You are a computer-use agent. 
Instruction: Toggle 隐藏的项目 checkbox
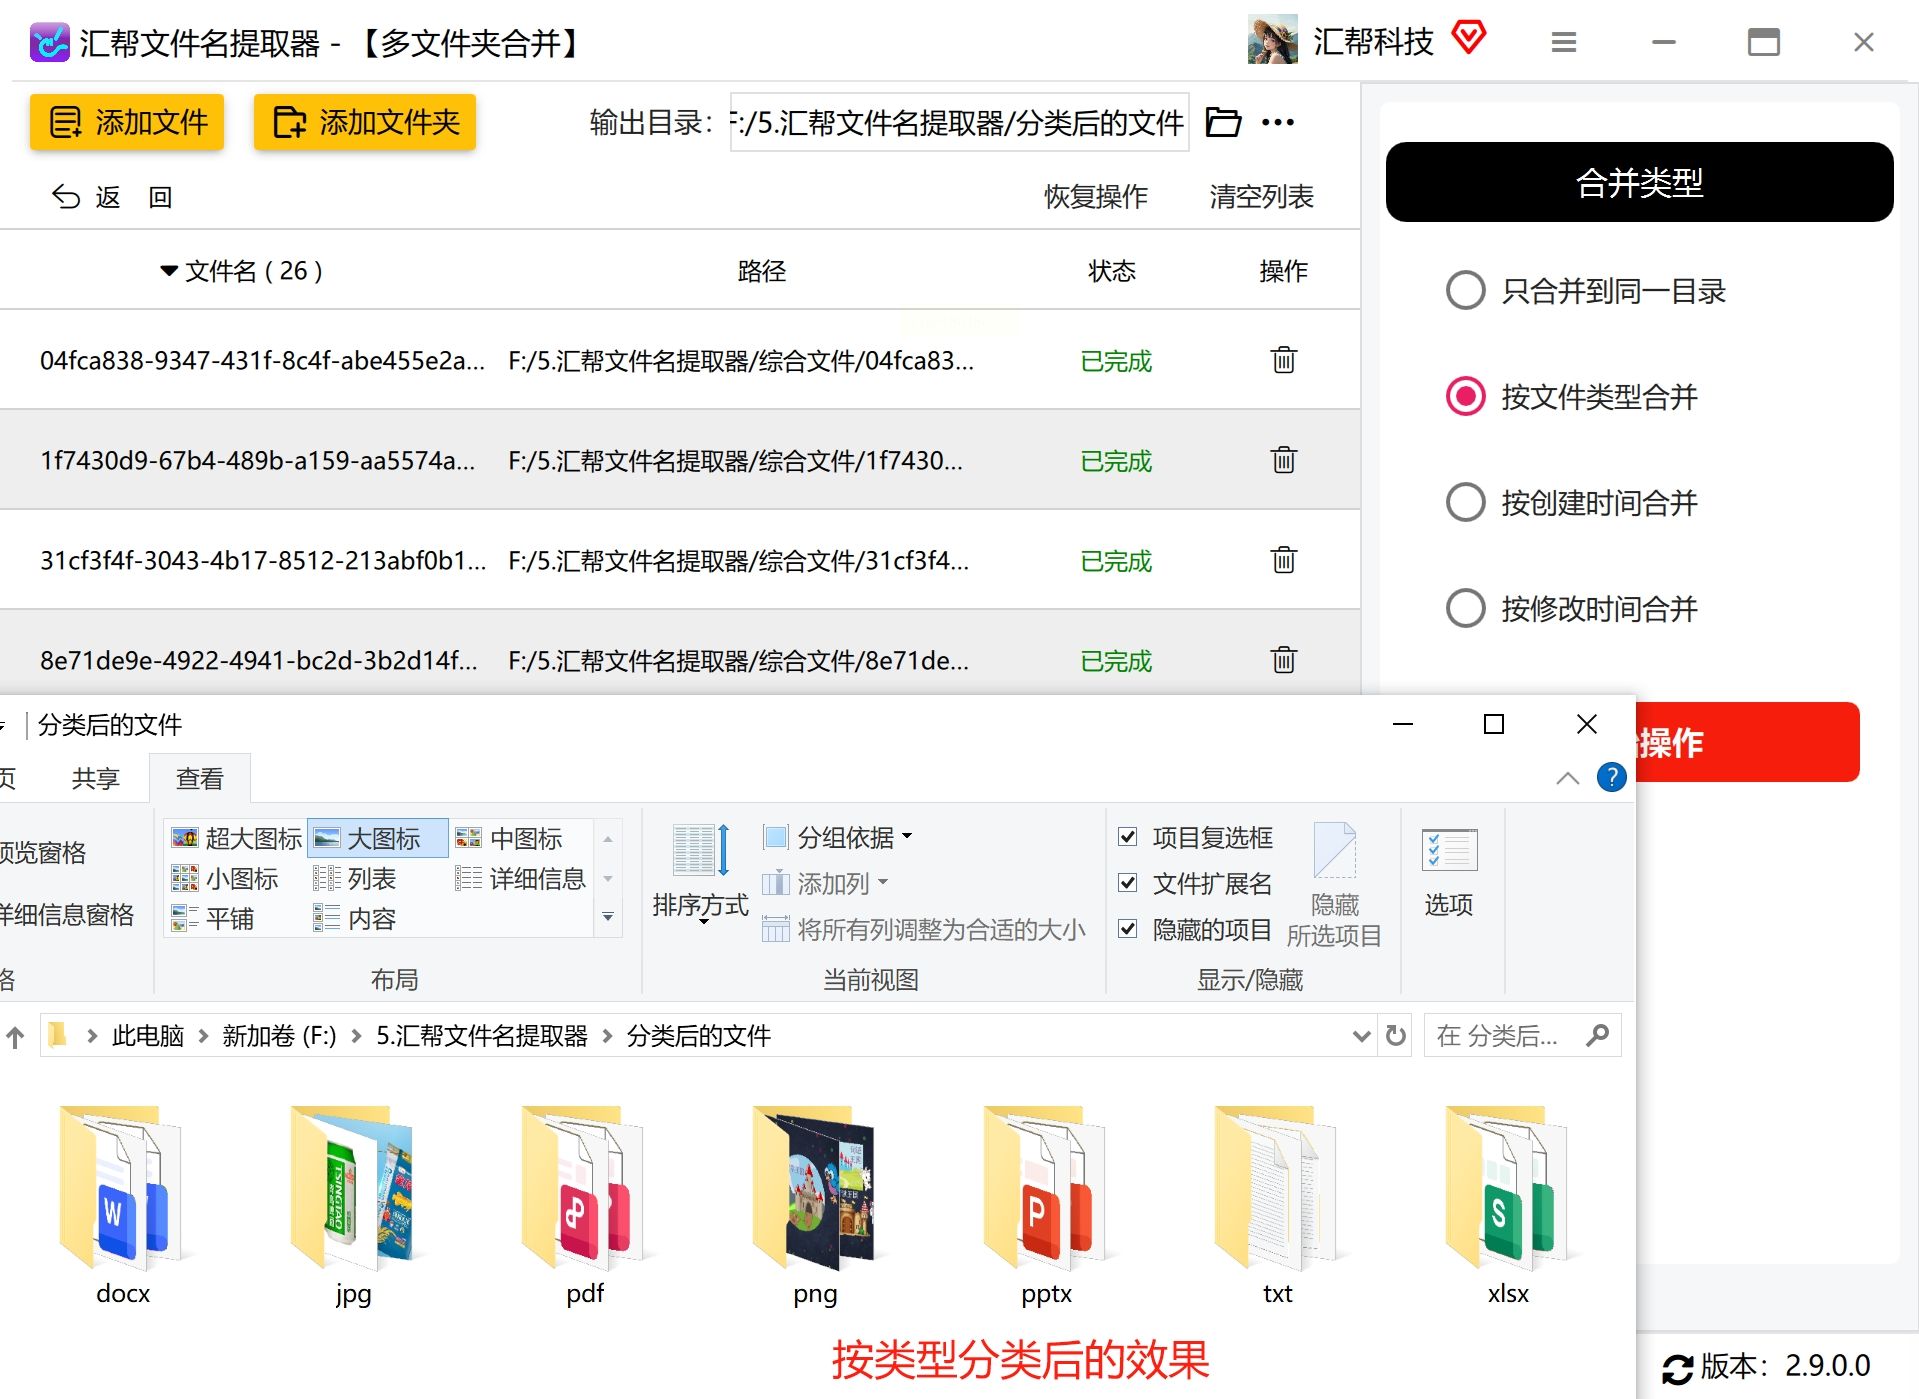(x=1128, y=929)
